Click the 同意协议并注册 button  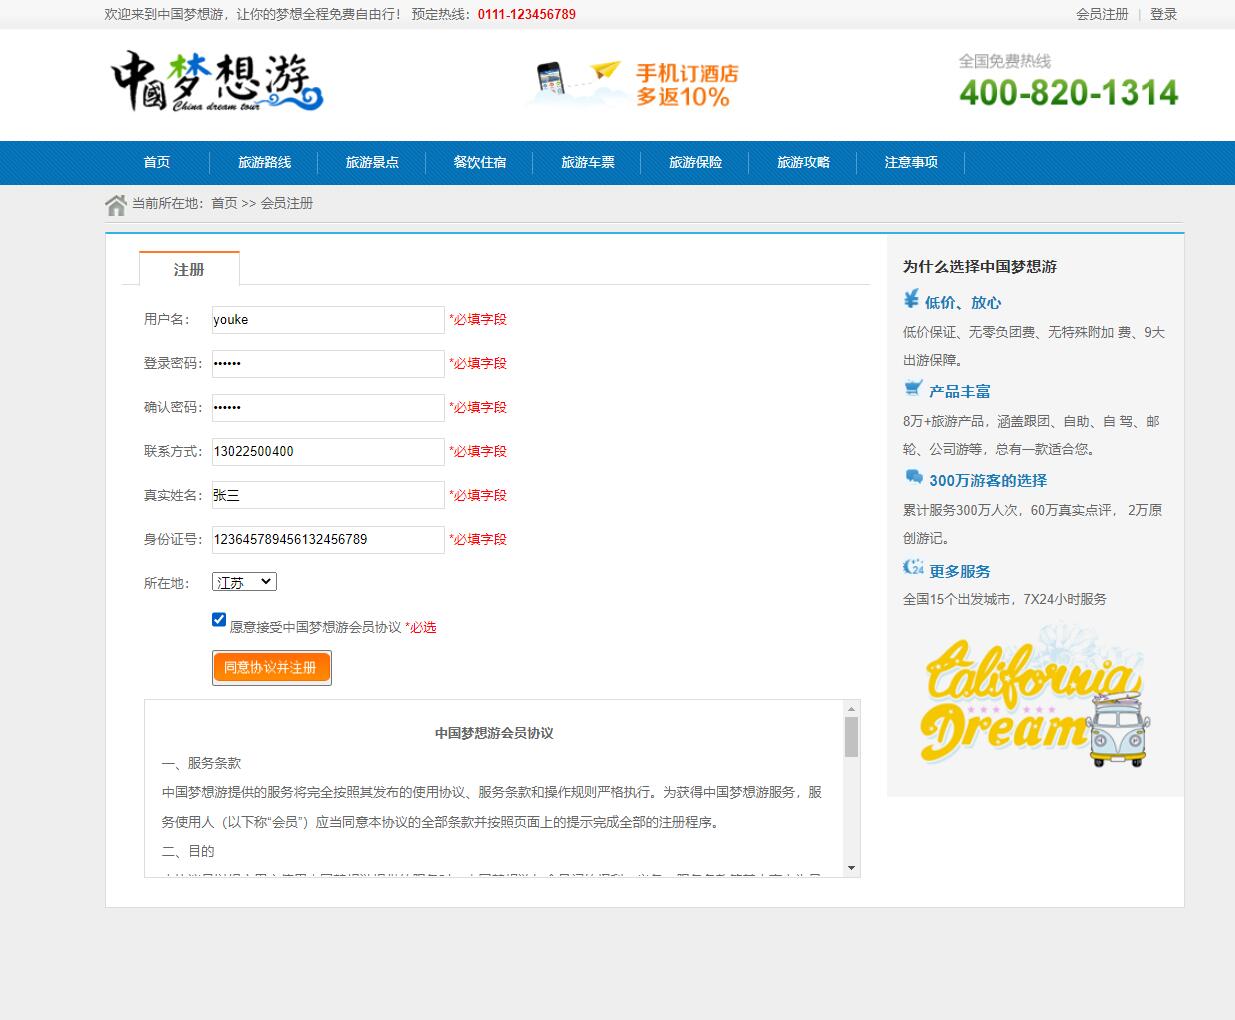[271, 667]
